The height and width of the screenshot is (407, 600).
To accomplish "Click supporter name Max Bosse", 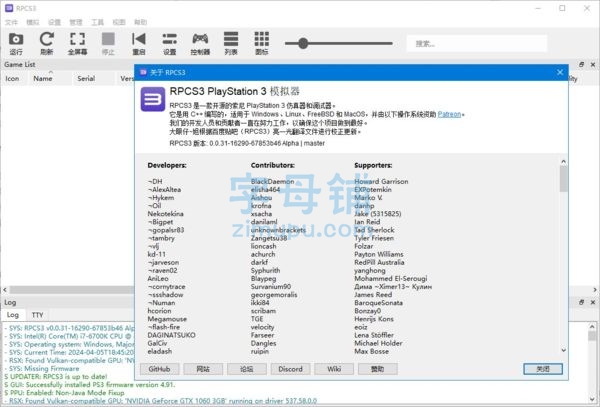I will [372, 351].
